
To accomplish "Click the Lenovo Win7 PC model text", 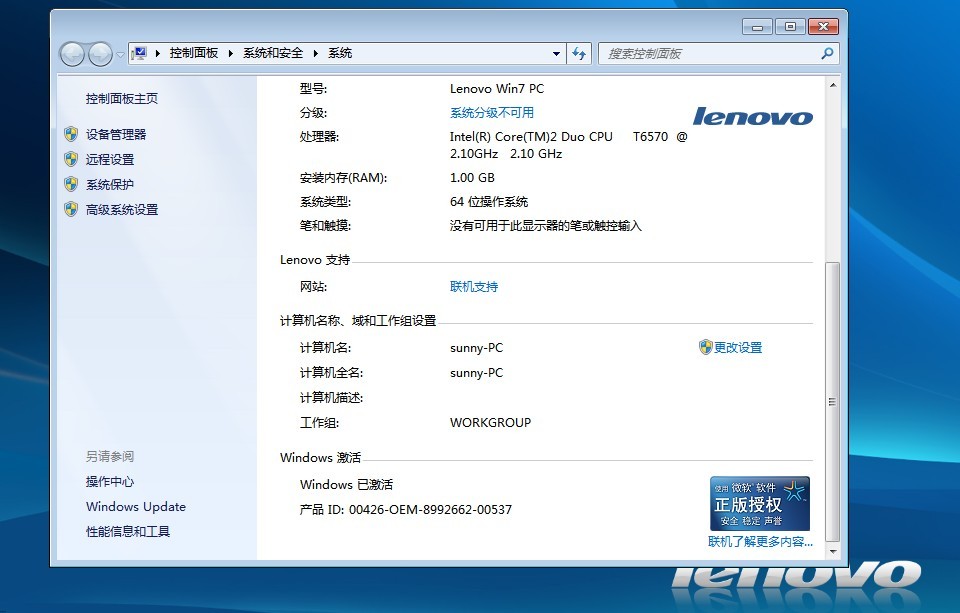I will [497, 89].
